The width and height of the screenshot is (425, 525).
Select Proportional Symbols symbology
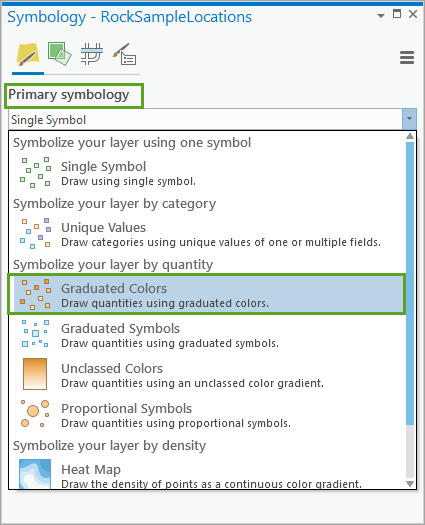[207, 415]
